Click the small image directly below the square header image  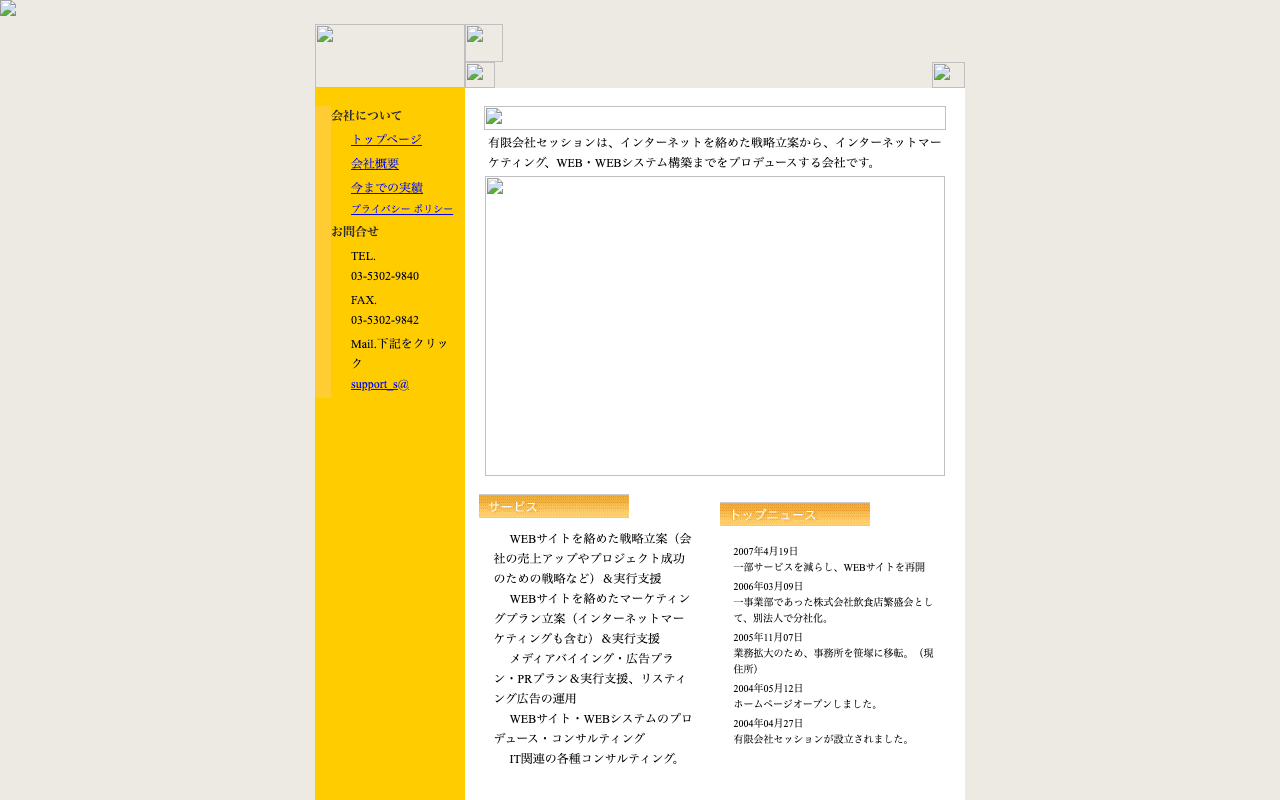tap(479, 75)
